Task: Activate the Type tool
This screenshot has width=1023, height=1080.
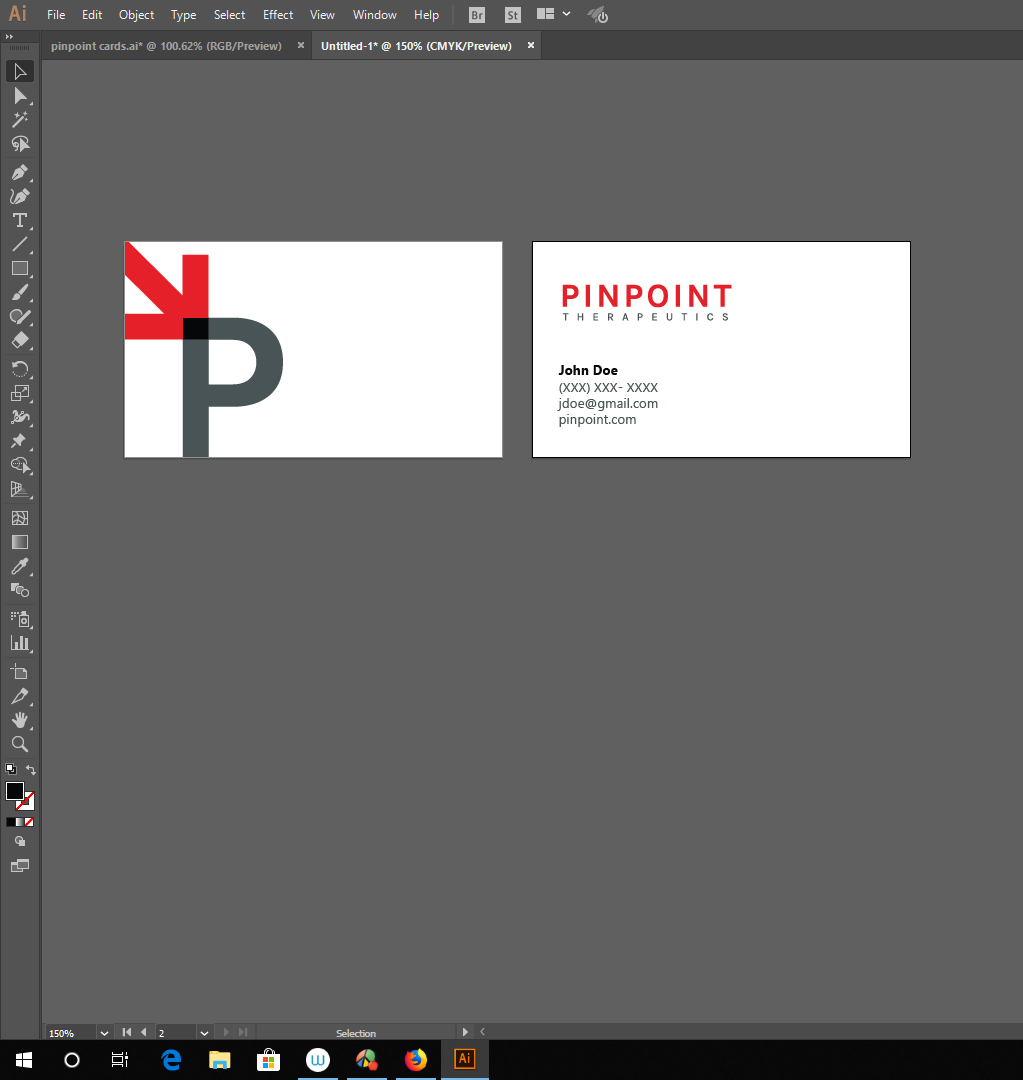Action: pyautogui.click(x=19, y=220)
